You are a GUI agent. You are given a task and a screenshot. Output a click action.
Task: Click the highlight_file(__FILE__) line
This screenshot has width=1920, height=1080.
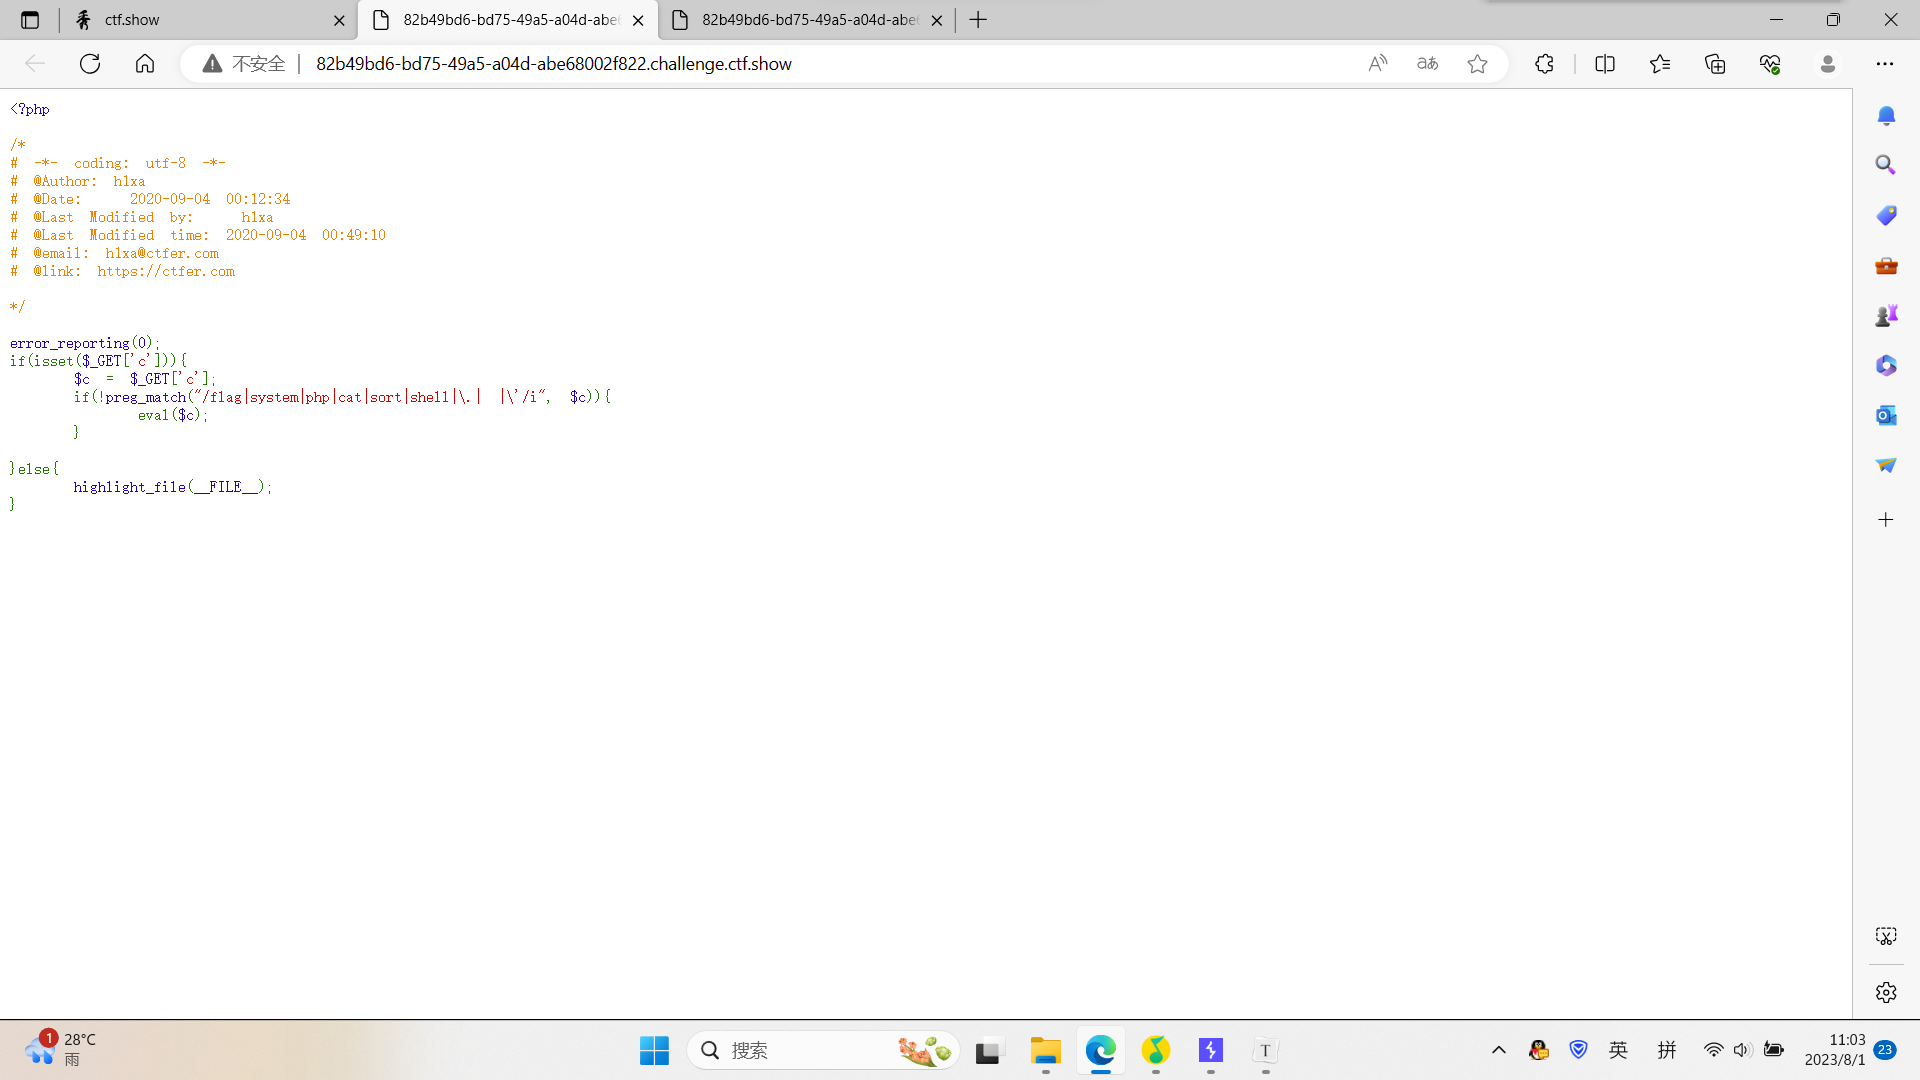point(172,487)
